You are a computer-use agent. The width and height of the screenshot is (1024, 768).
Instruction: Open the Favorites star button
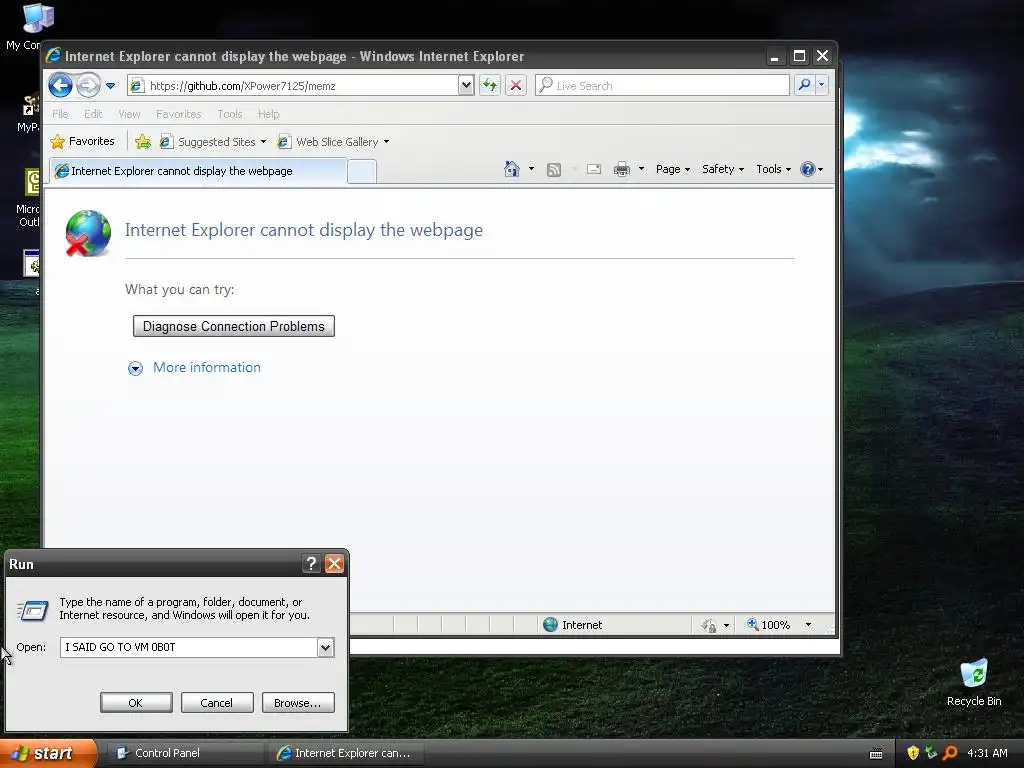point(82,141)
